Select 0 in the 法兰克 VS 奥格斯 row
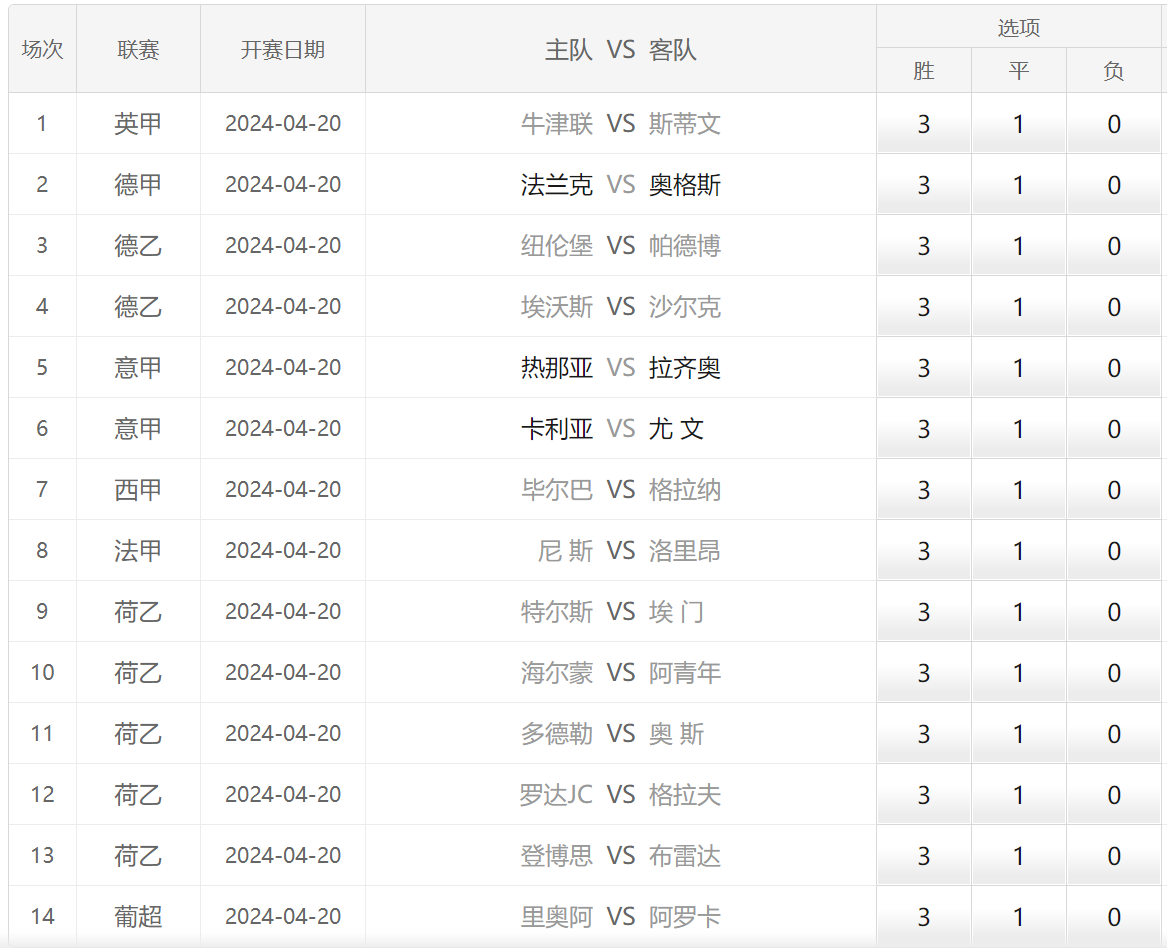This screenshot has height=951, width=1167. (1114, 185)
